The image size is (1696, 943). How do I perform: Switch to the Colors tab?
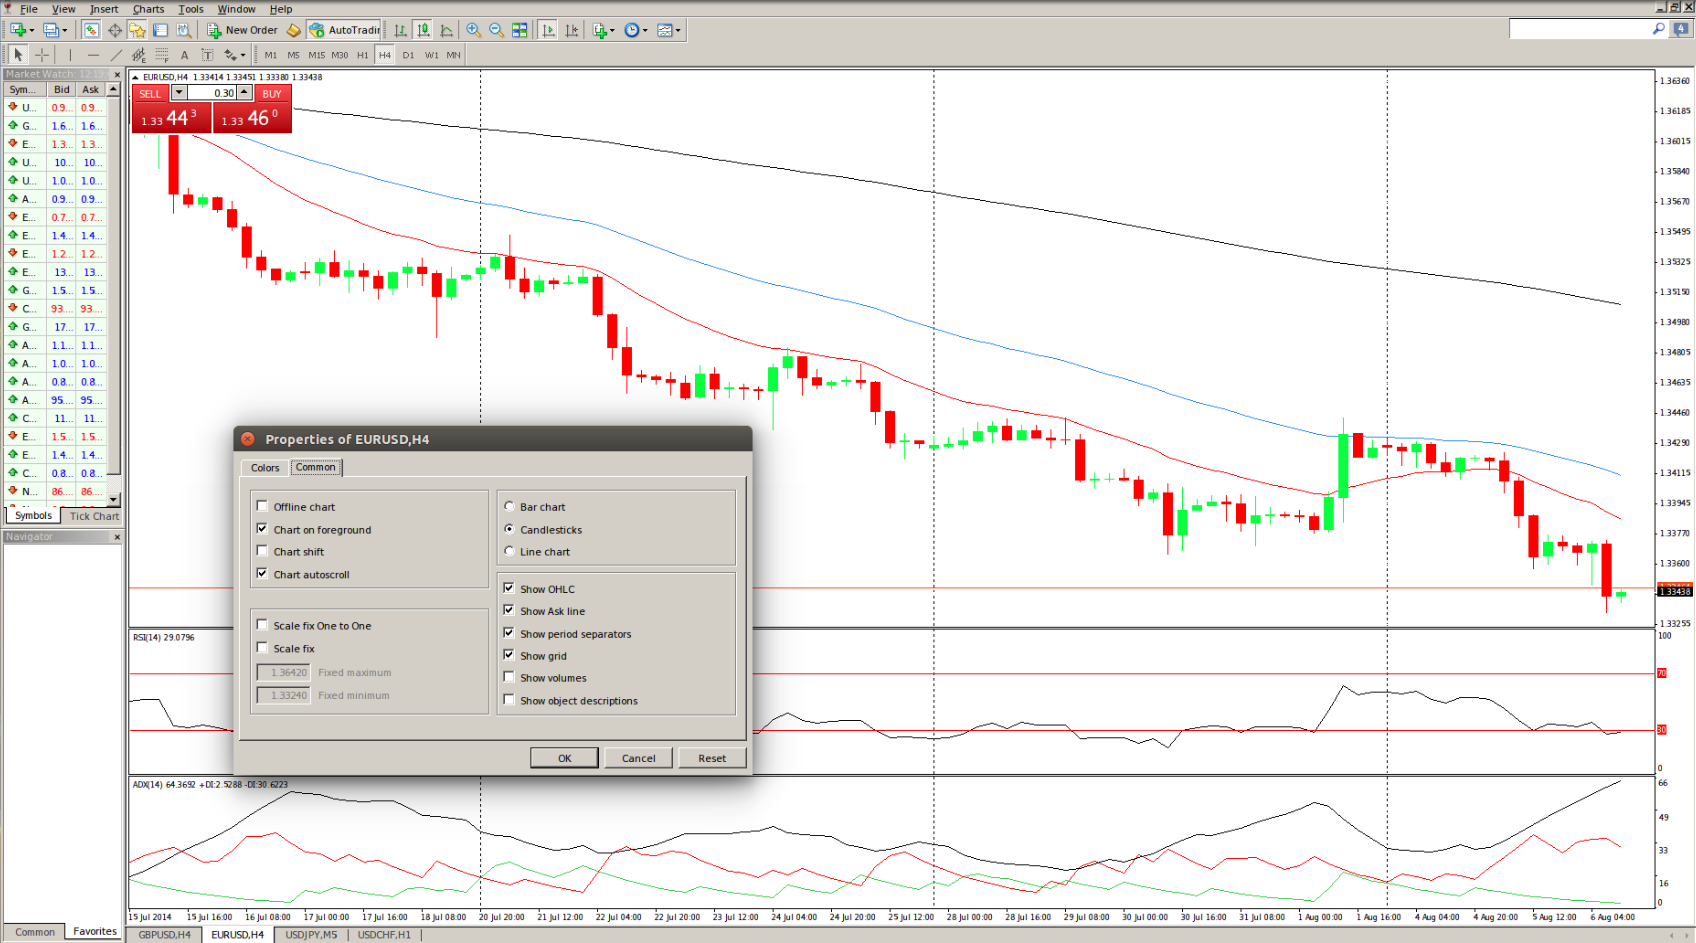265,468
